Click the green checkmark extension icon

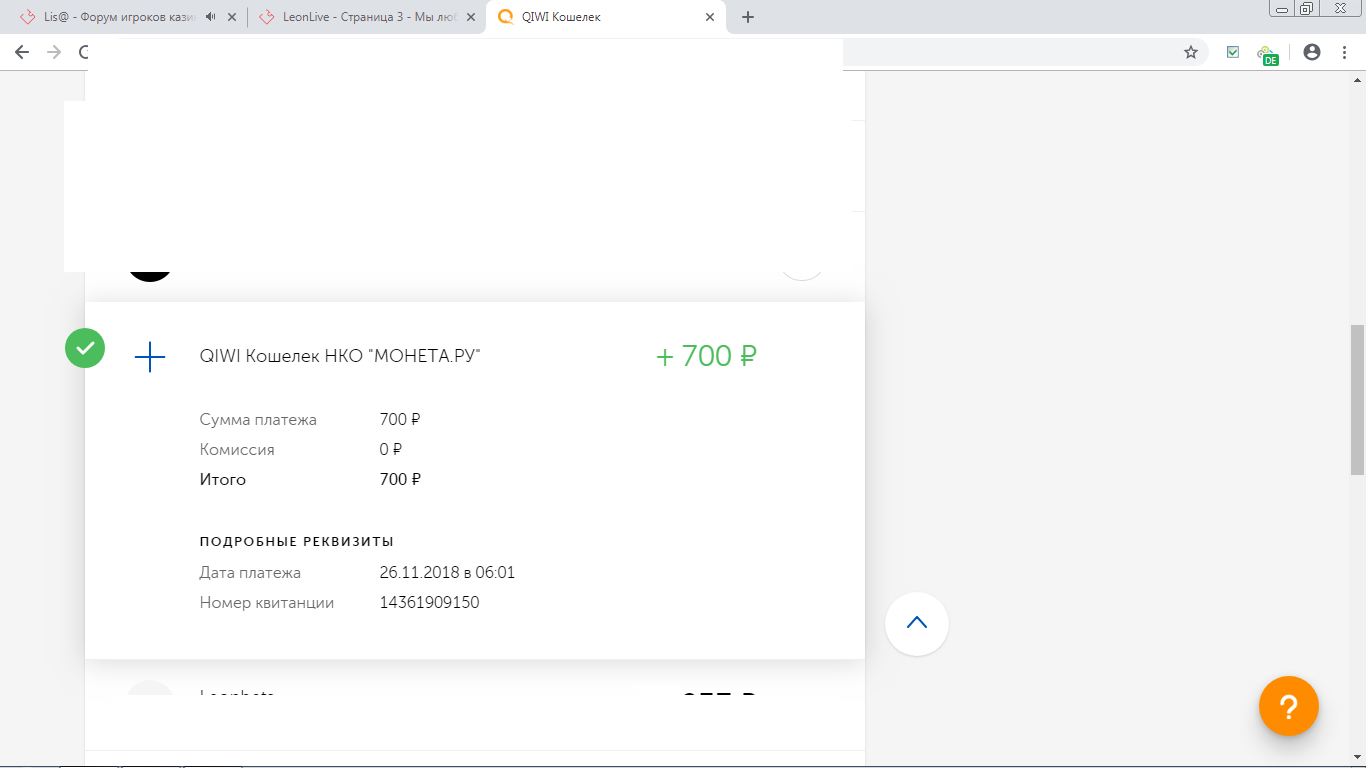1233,52
